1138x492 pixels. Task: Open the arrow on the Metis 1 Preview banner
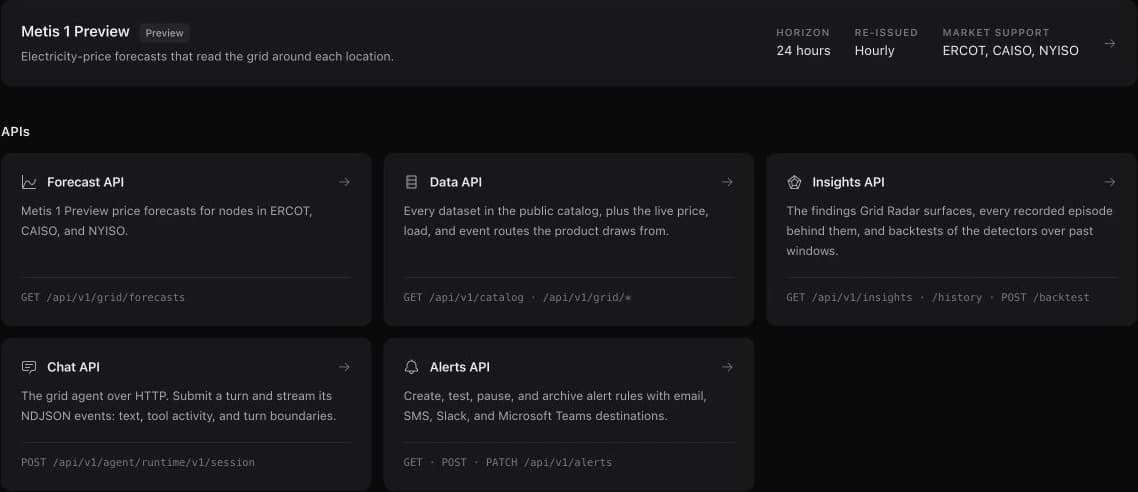click(x=1110, y=44)
